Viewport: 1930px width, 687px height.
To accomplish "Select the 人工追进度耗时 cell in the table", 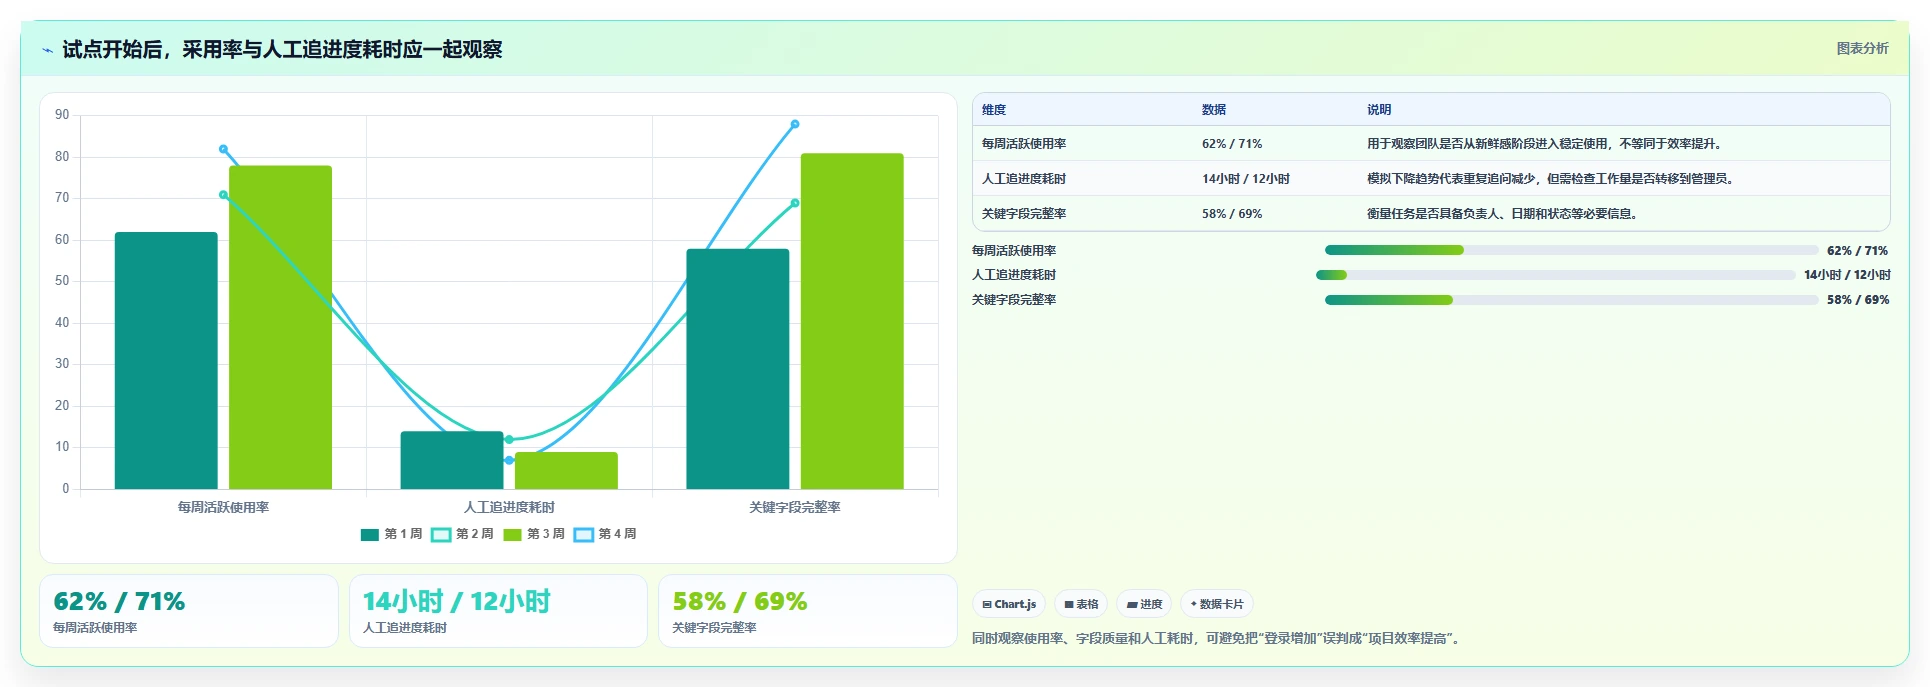I will tap(1024, 179).
